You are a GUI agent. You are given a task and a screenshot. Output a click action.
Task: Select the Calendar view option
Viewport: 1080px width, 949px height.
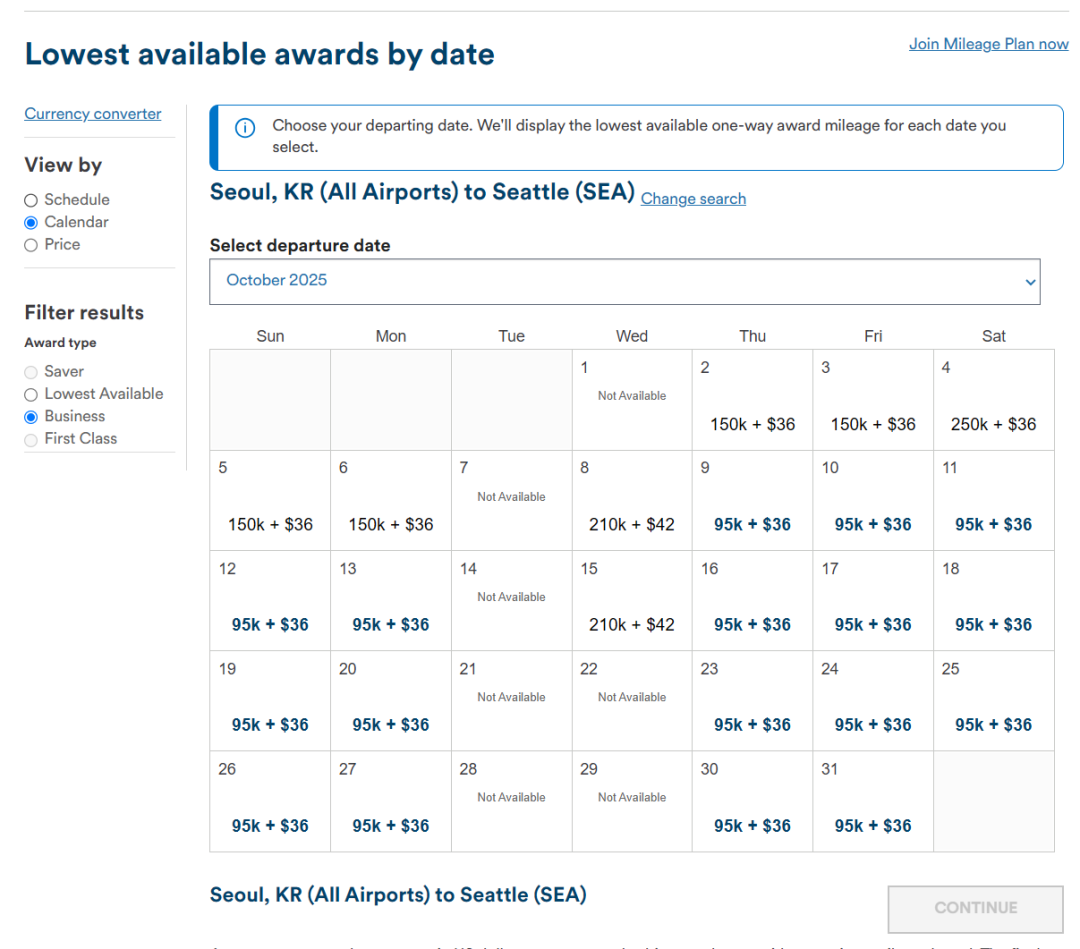pyautogui.click(x=31, y=222)
